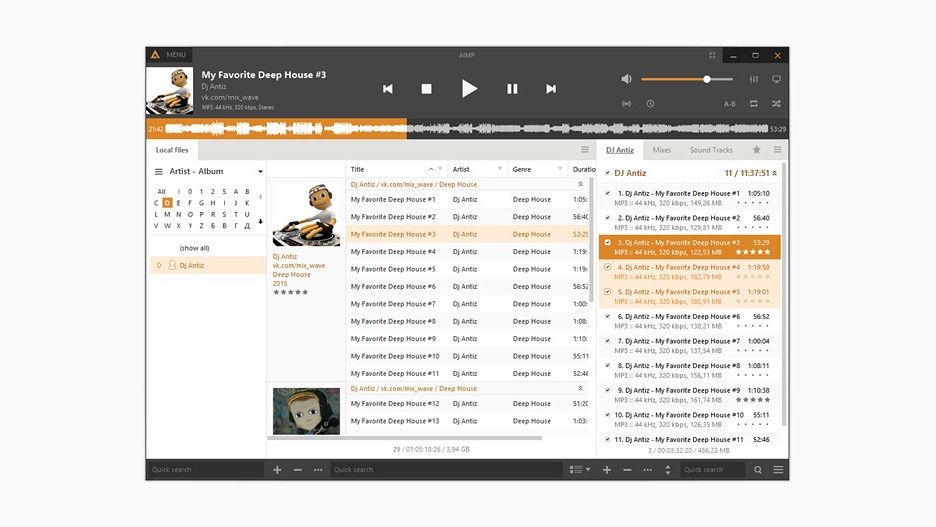Collapse the first Dj Antiz album group
The height and width of the screenshot is (527, 936).
(580, 184)
